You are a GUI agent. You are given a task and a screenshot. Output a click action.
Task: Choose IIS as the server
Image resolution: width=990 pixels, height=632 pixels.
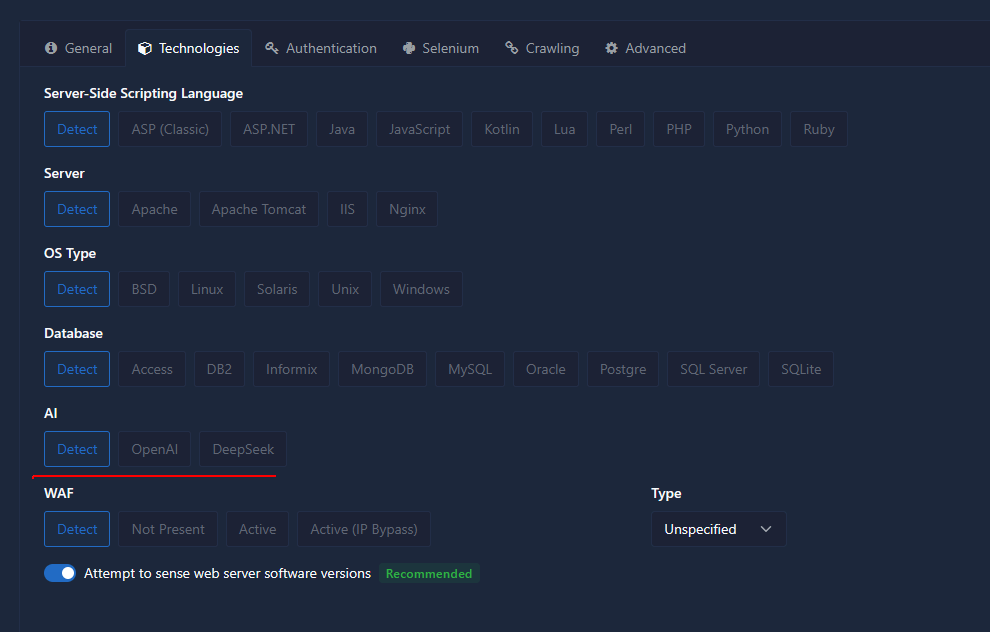[x=347, y=209]
